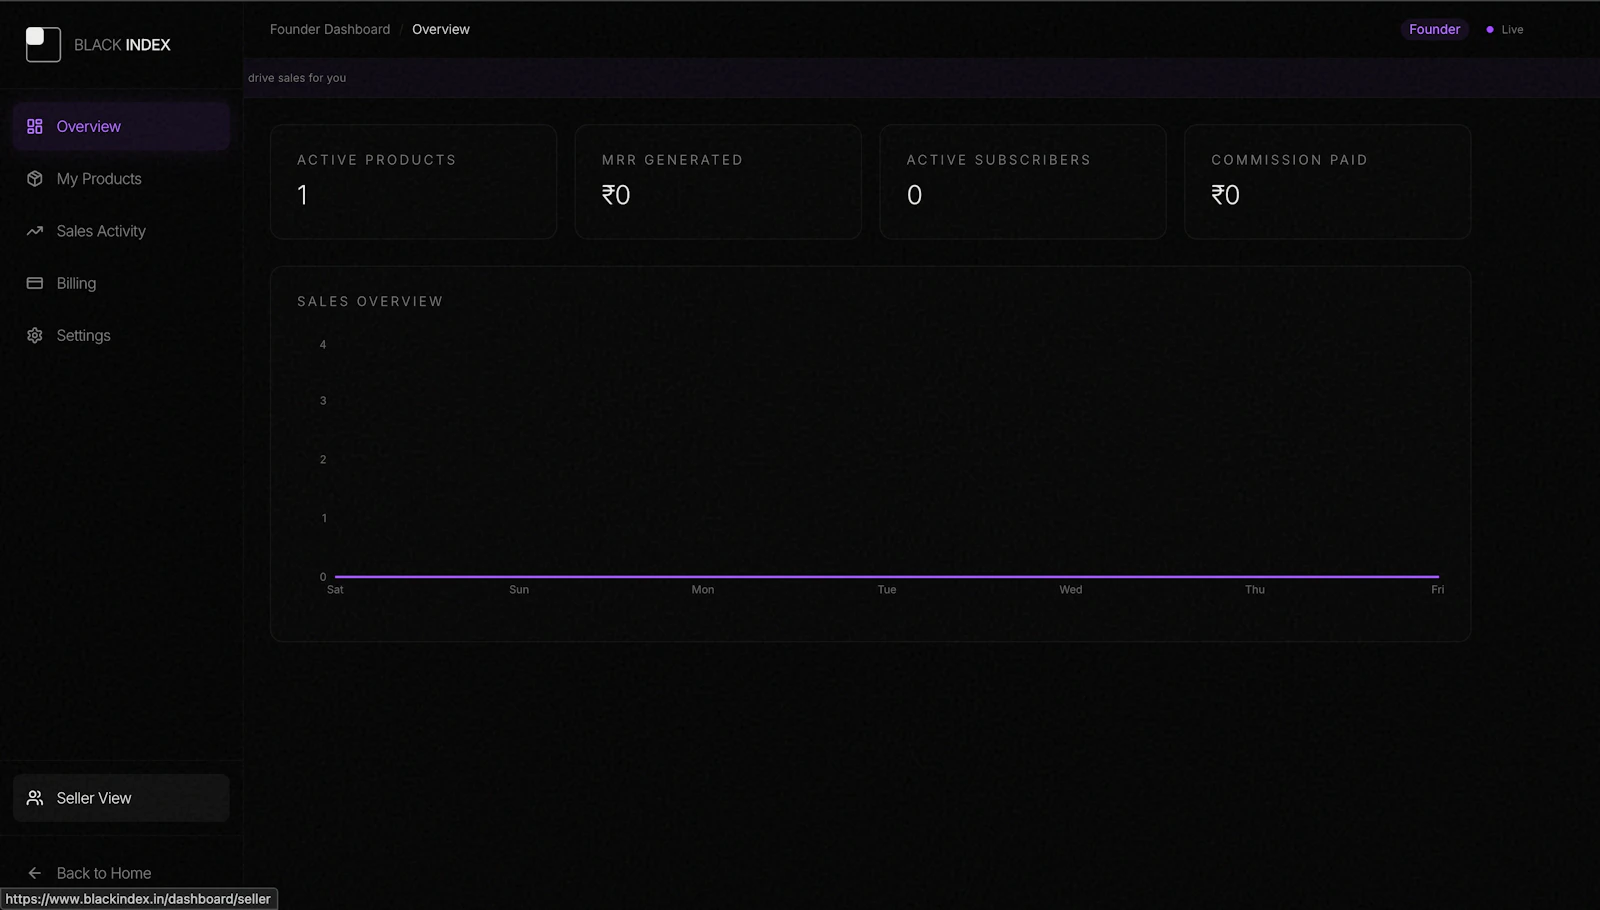
Task: Select the Overview grid icon in sidebar
Action: point(35,126)
